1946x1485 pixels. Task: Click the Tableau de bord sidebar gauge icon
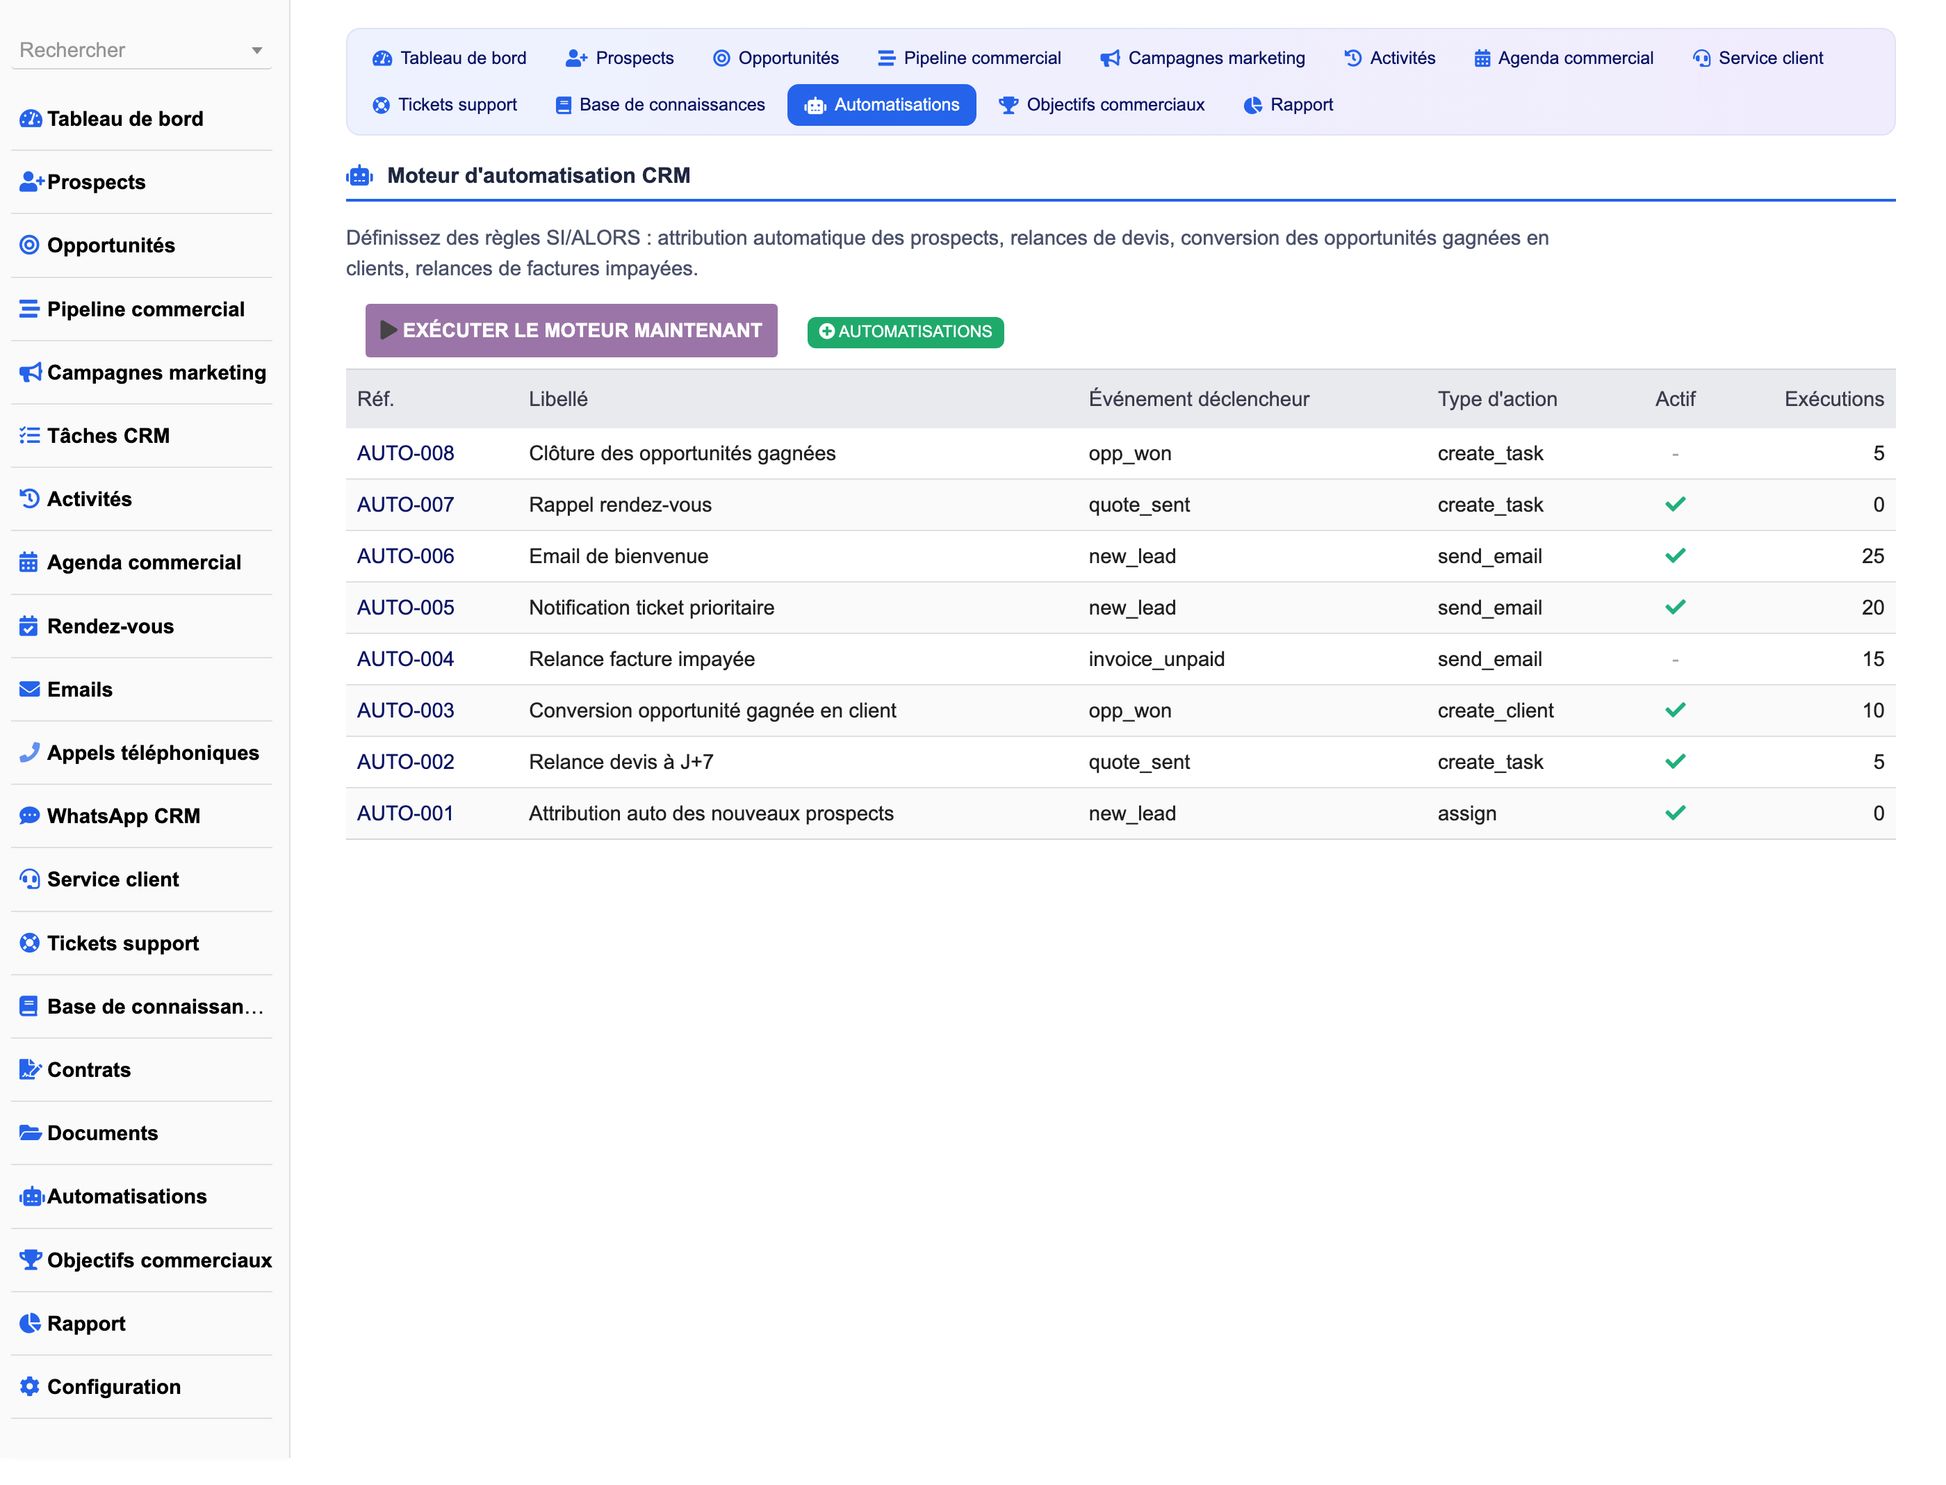[30, 119]
